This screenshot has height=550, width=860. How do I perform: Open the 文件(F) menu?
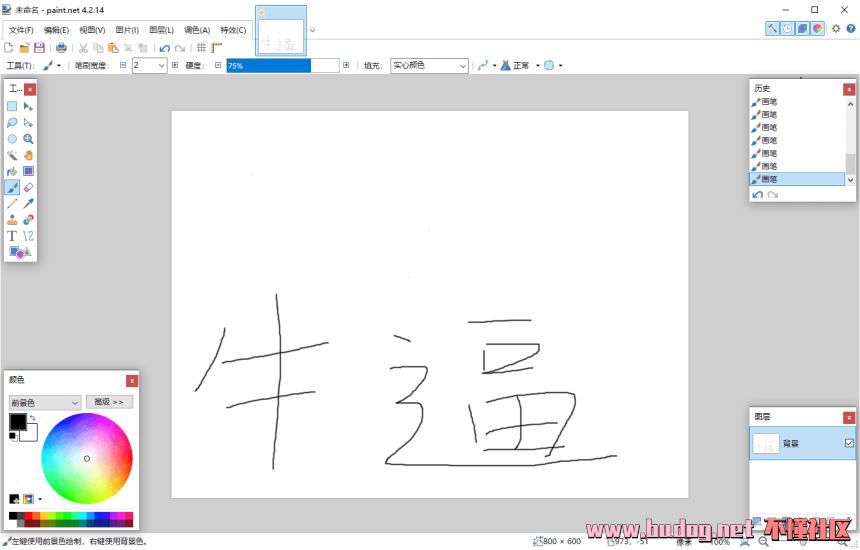21,30
